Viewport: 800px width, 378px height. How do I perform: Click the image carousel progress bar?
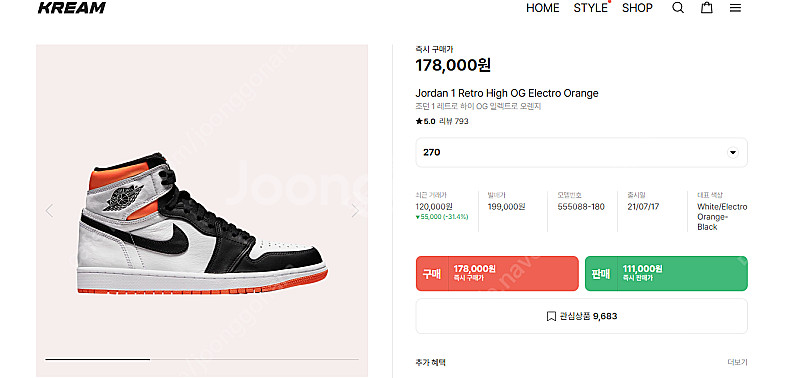pyautogui.click(x=202, y=359)
